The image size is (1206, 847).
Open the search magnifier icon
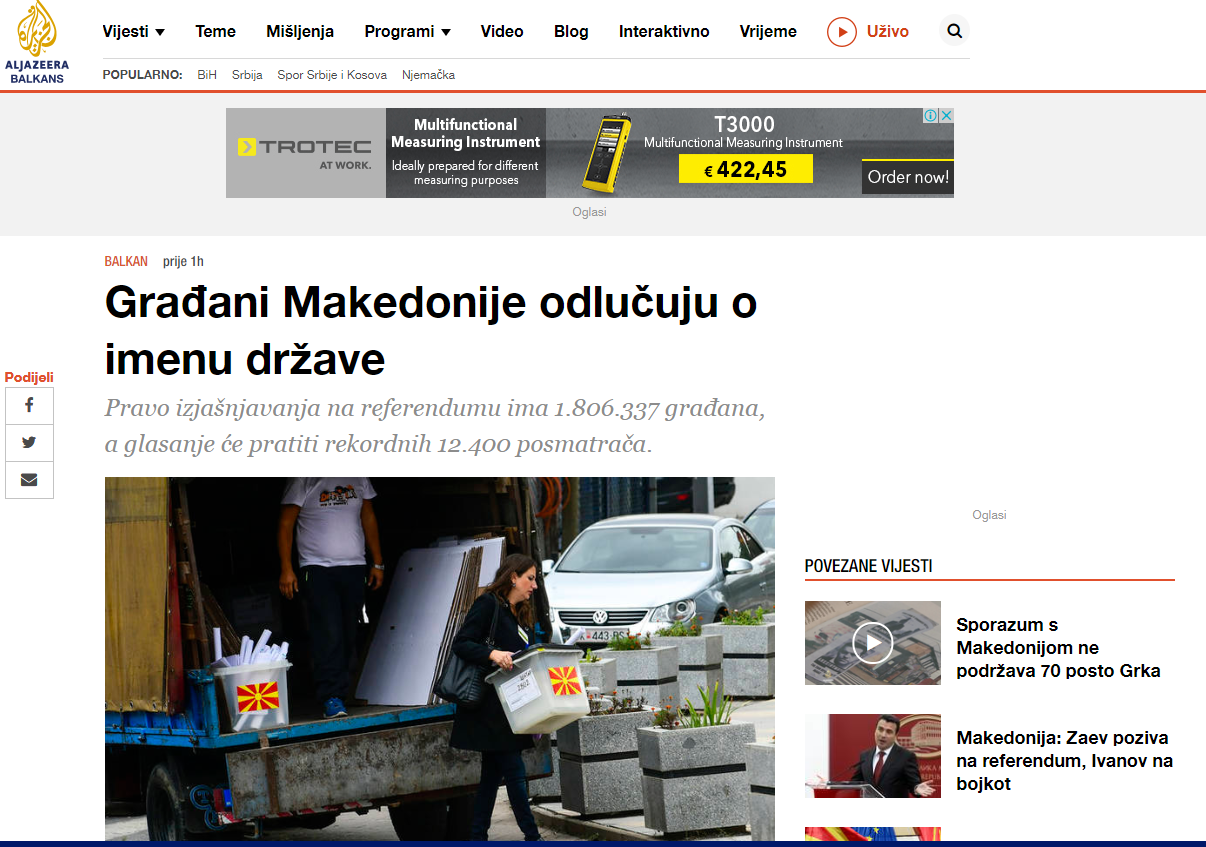click(x=954, y=31)
